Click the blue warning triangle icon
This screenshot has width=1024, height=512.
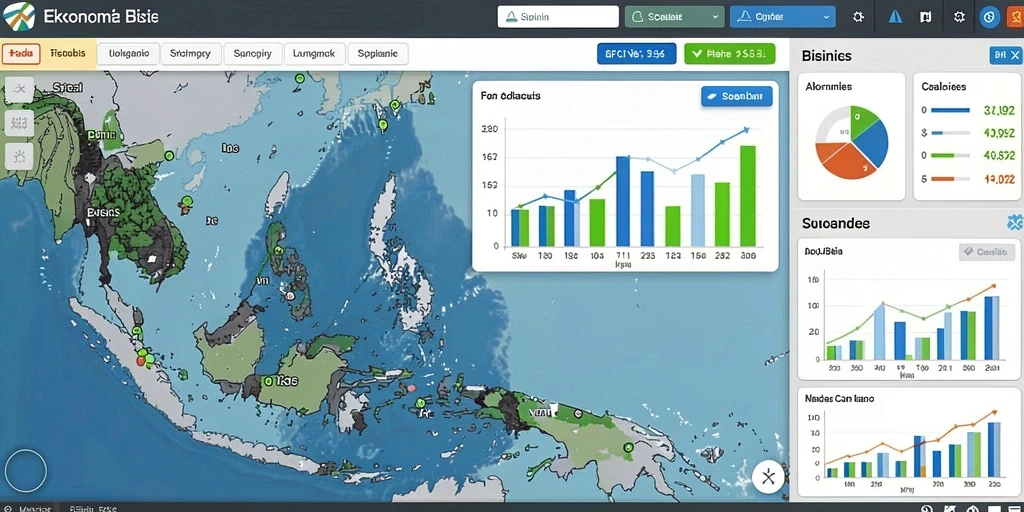point(895,17)
